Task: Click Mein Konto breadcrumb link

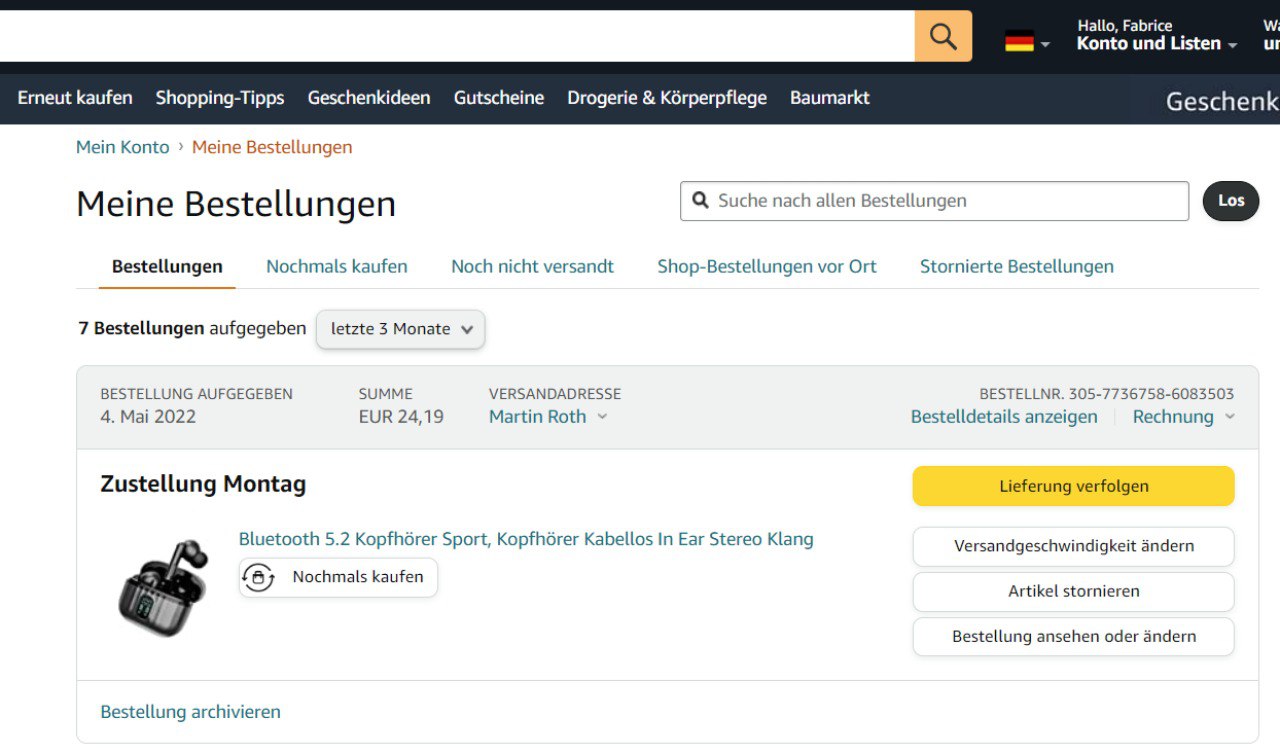Action: 122,147
